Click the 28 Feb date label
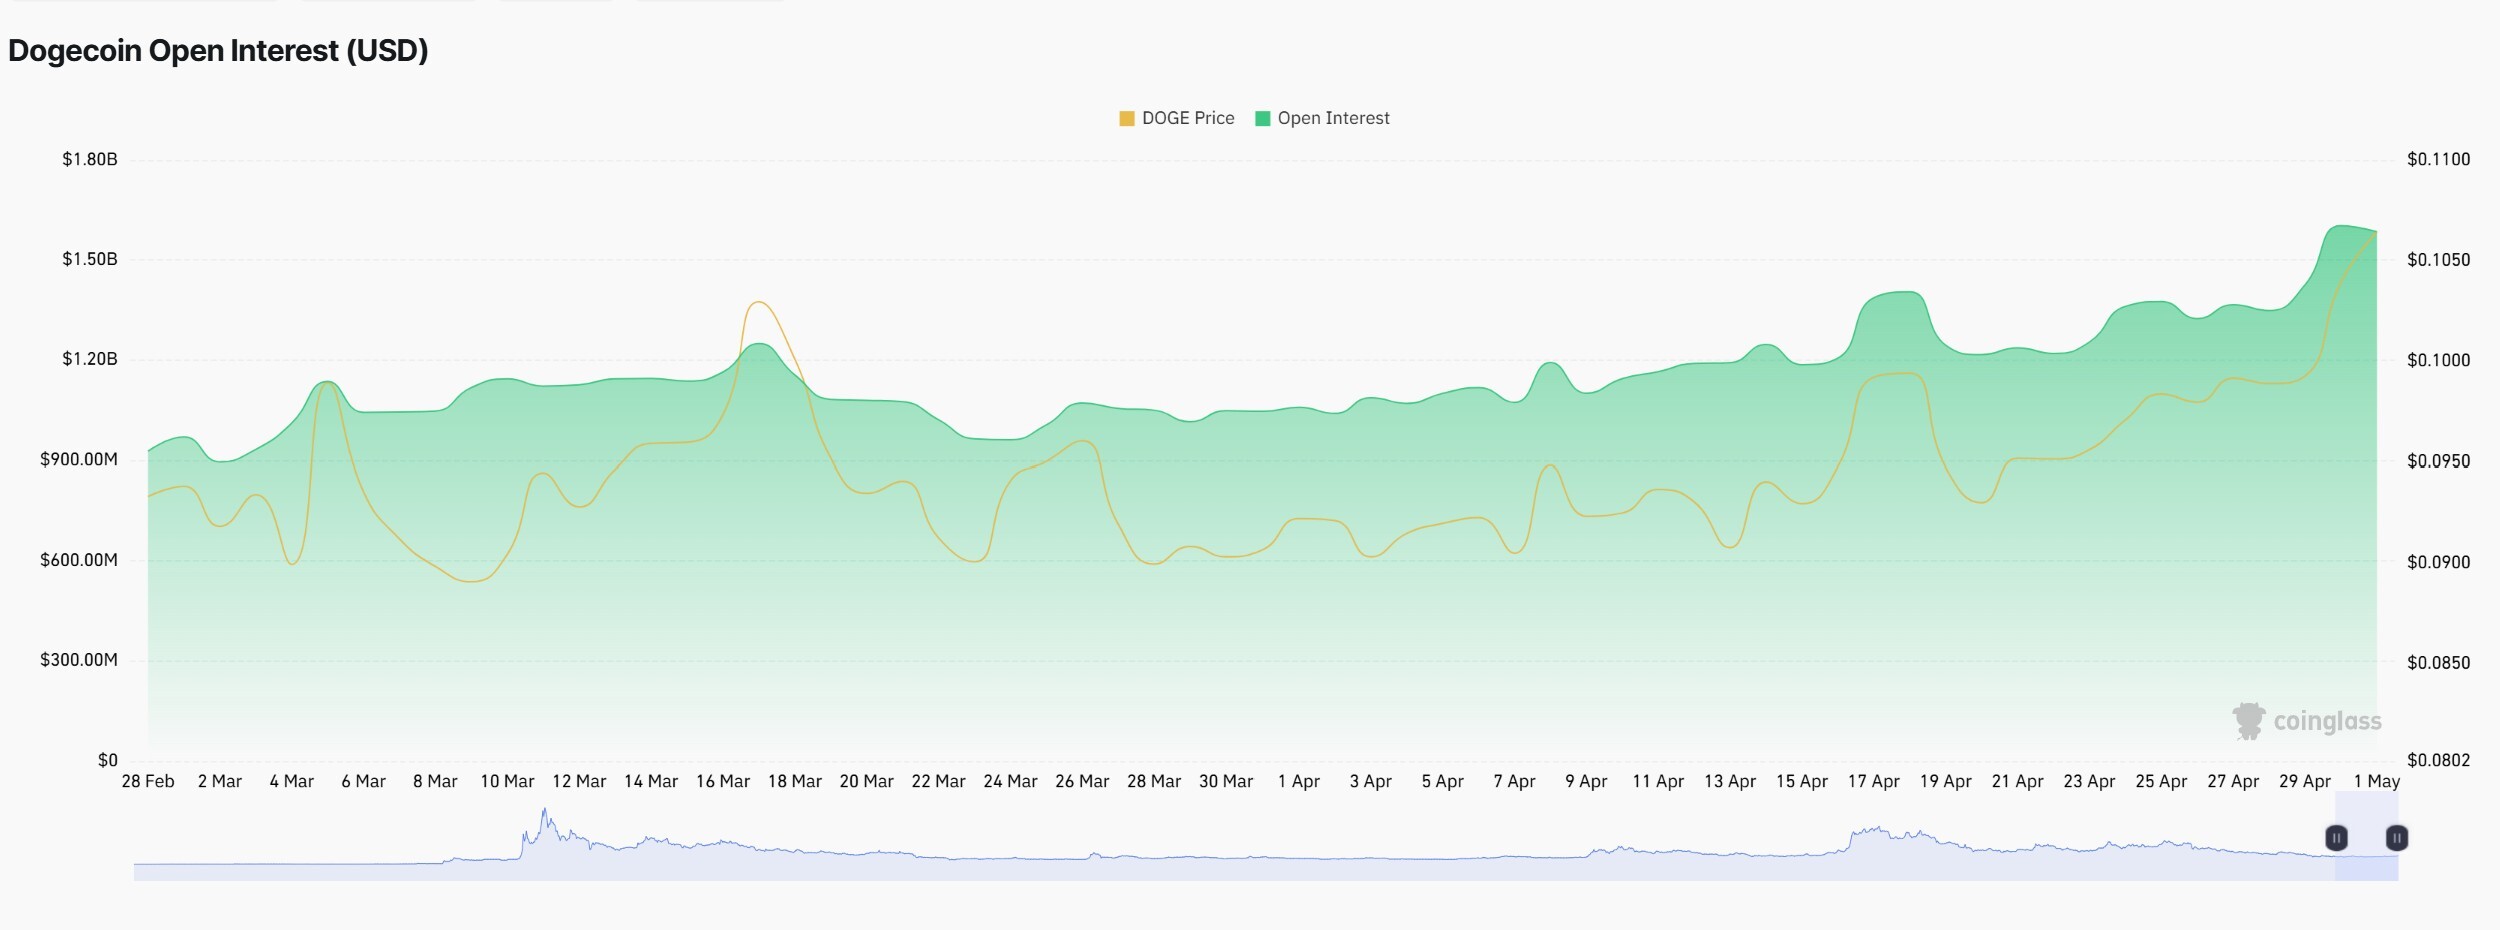2500x930 pixels. coord(148,781)
